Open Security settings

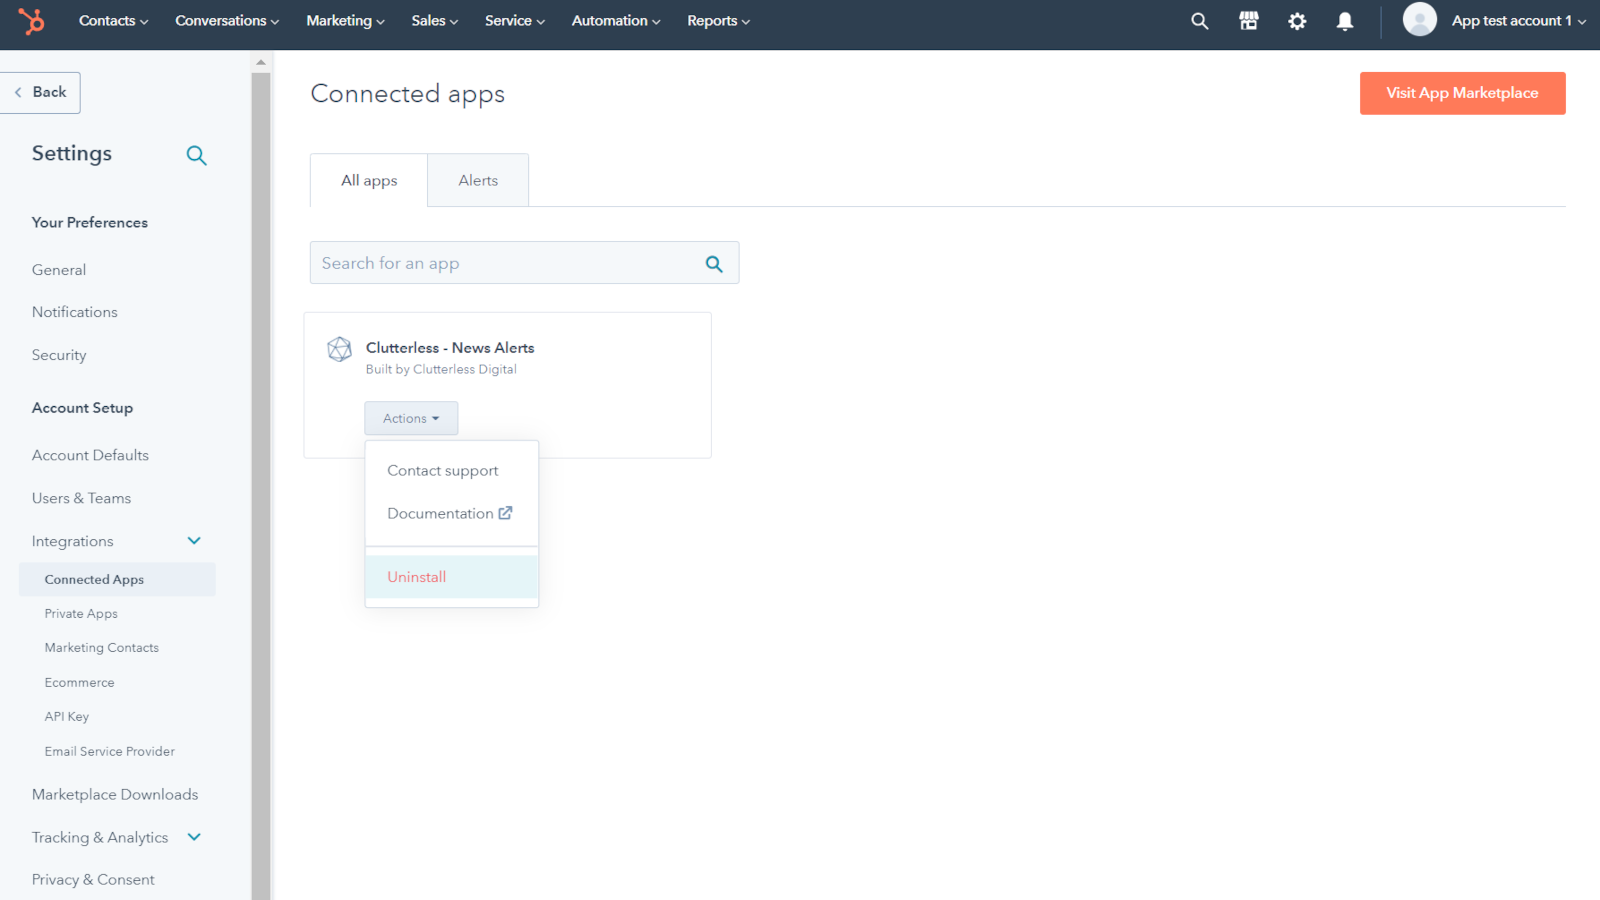click(x=59, y=355)
